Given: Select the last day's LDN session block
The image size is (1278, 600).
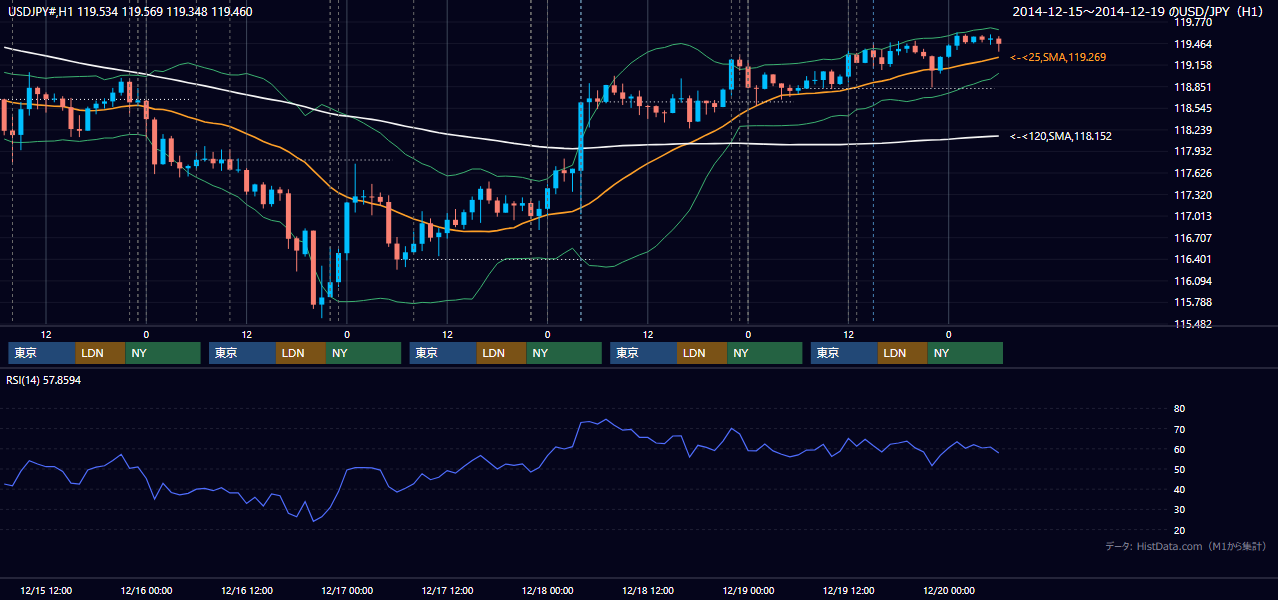Looking at the screenshot, I should pyautogui.click(x=904, y=353).
